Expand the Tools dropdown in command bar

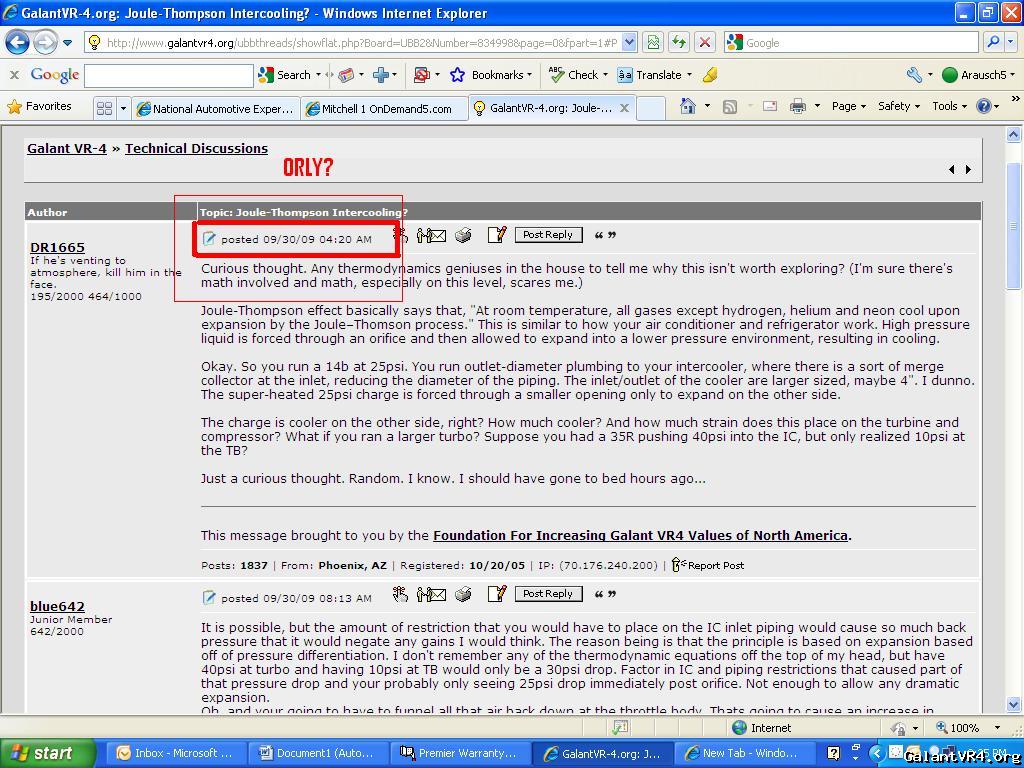click(x=949, y=106)
